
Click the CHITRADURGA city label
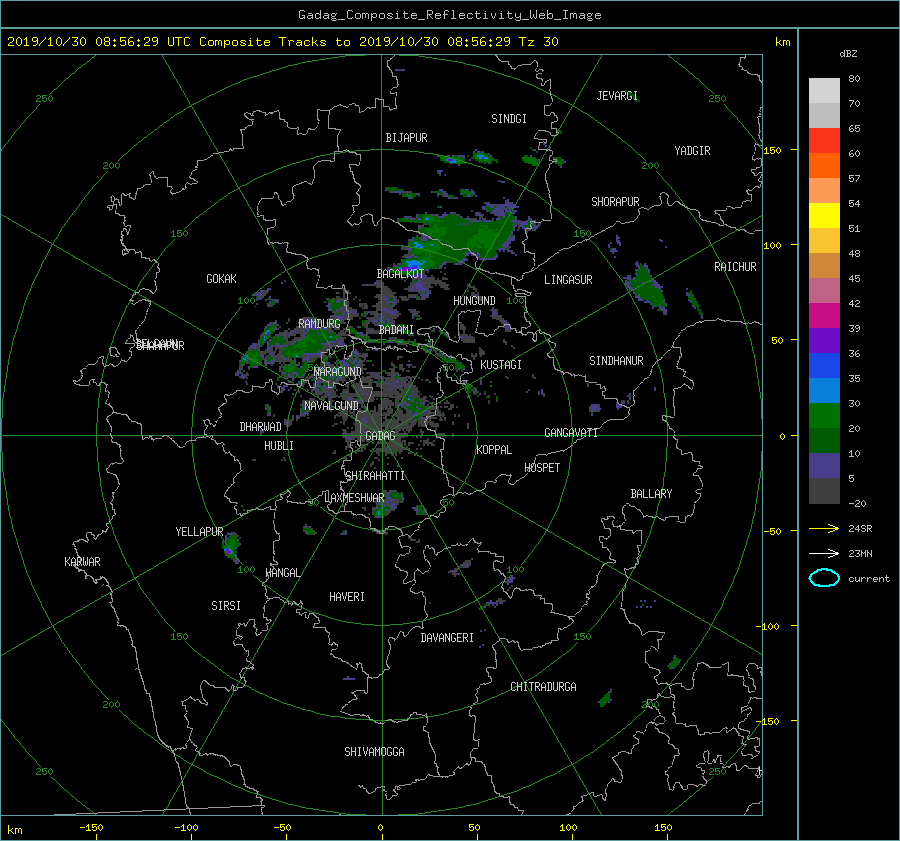coord(544,687)
